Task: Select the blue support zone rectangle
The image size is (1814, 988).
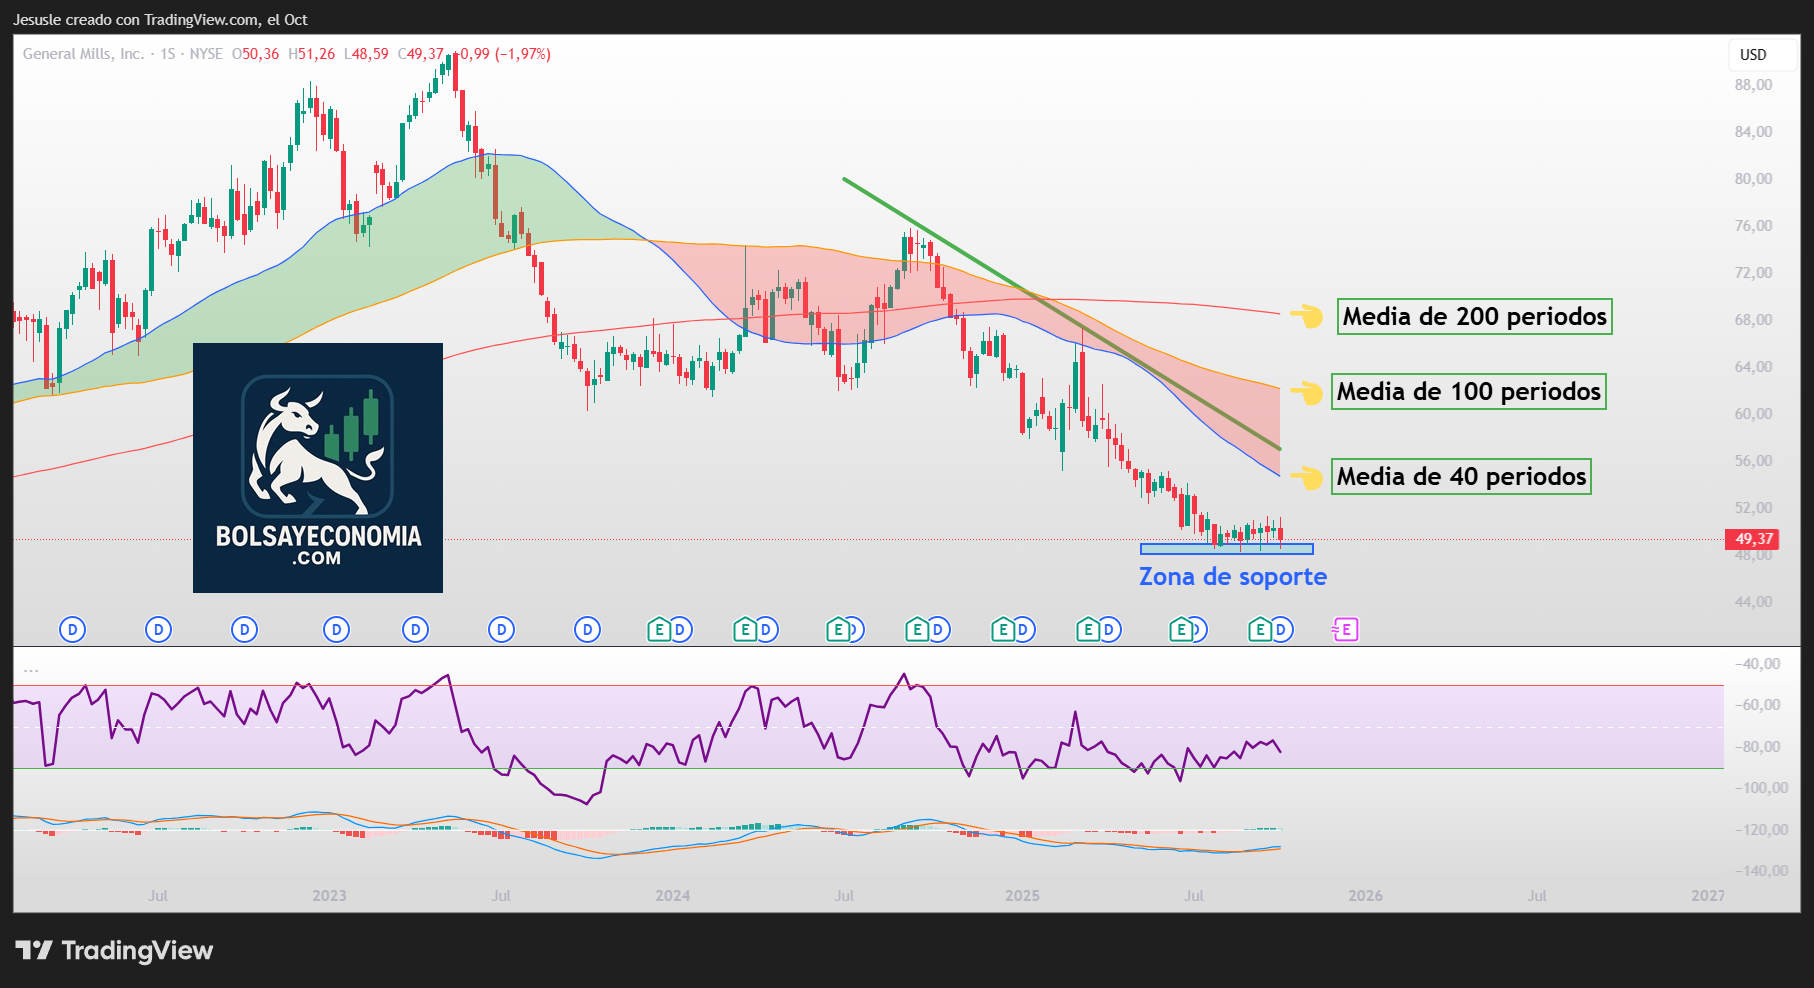Action: [1226, 549]
